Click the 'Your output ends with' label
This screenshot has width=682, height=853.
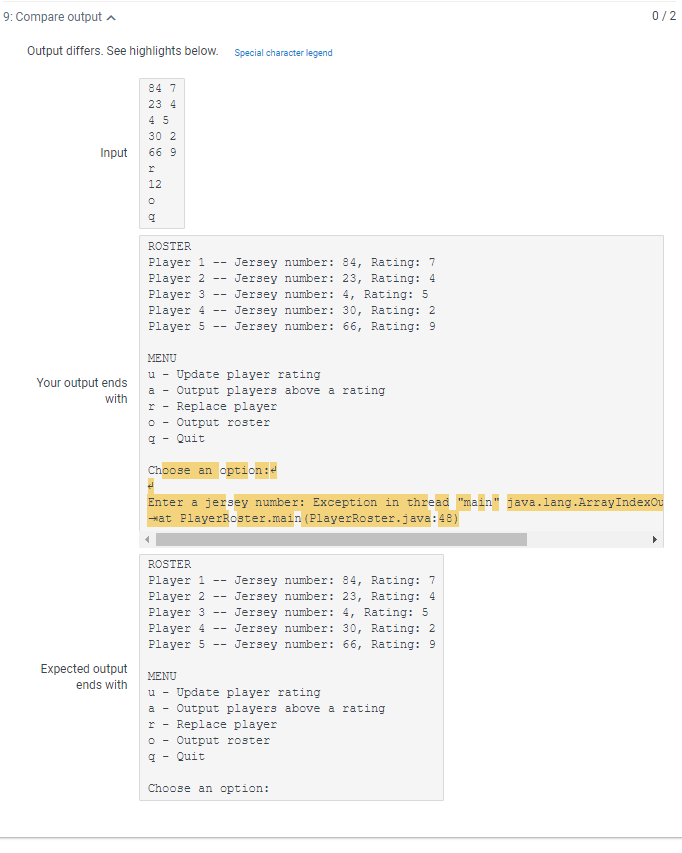pyautogui.click(x=82, y=391)
